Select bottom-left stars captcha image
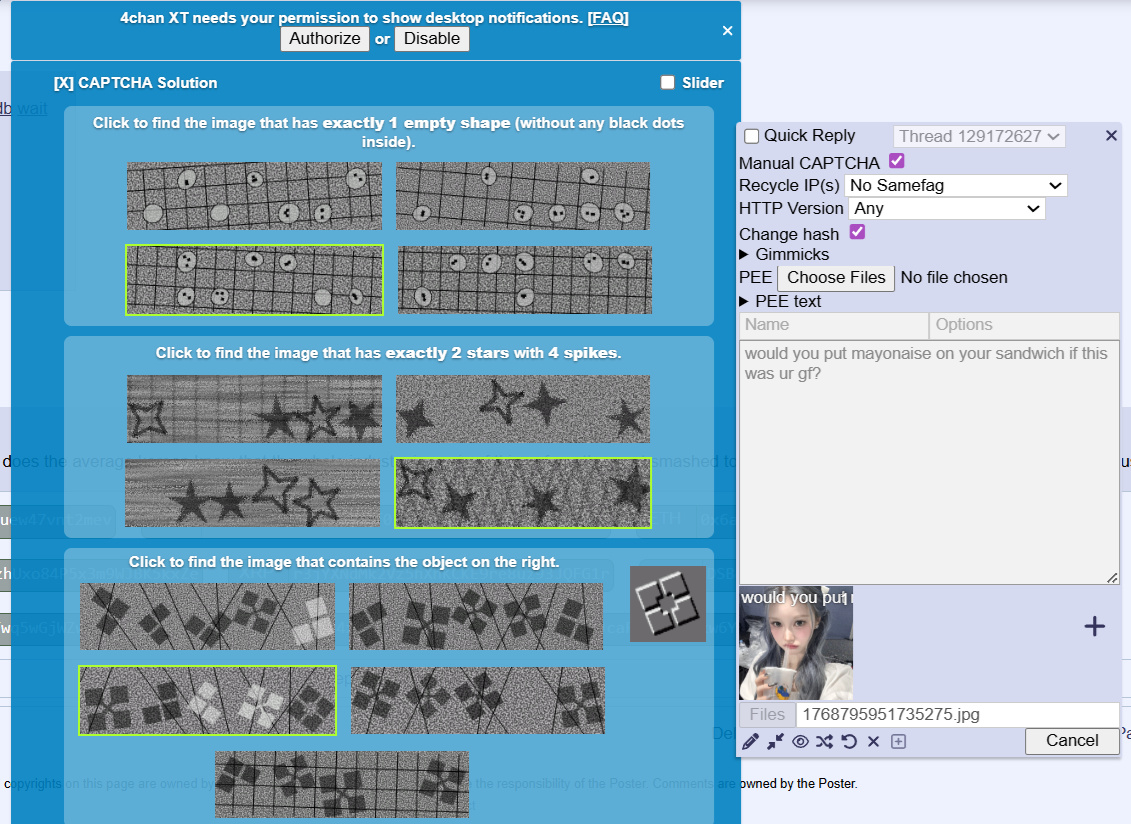The image size is (1131, 824). coord(252,493)
